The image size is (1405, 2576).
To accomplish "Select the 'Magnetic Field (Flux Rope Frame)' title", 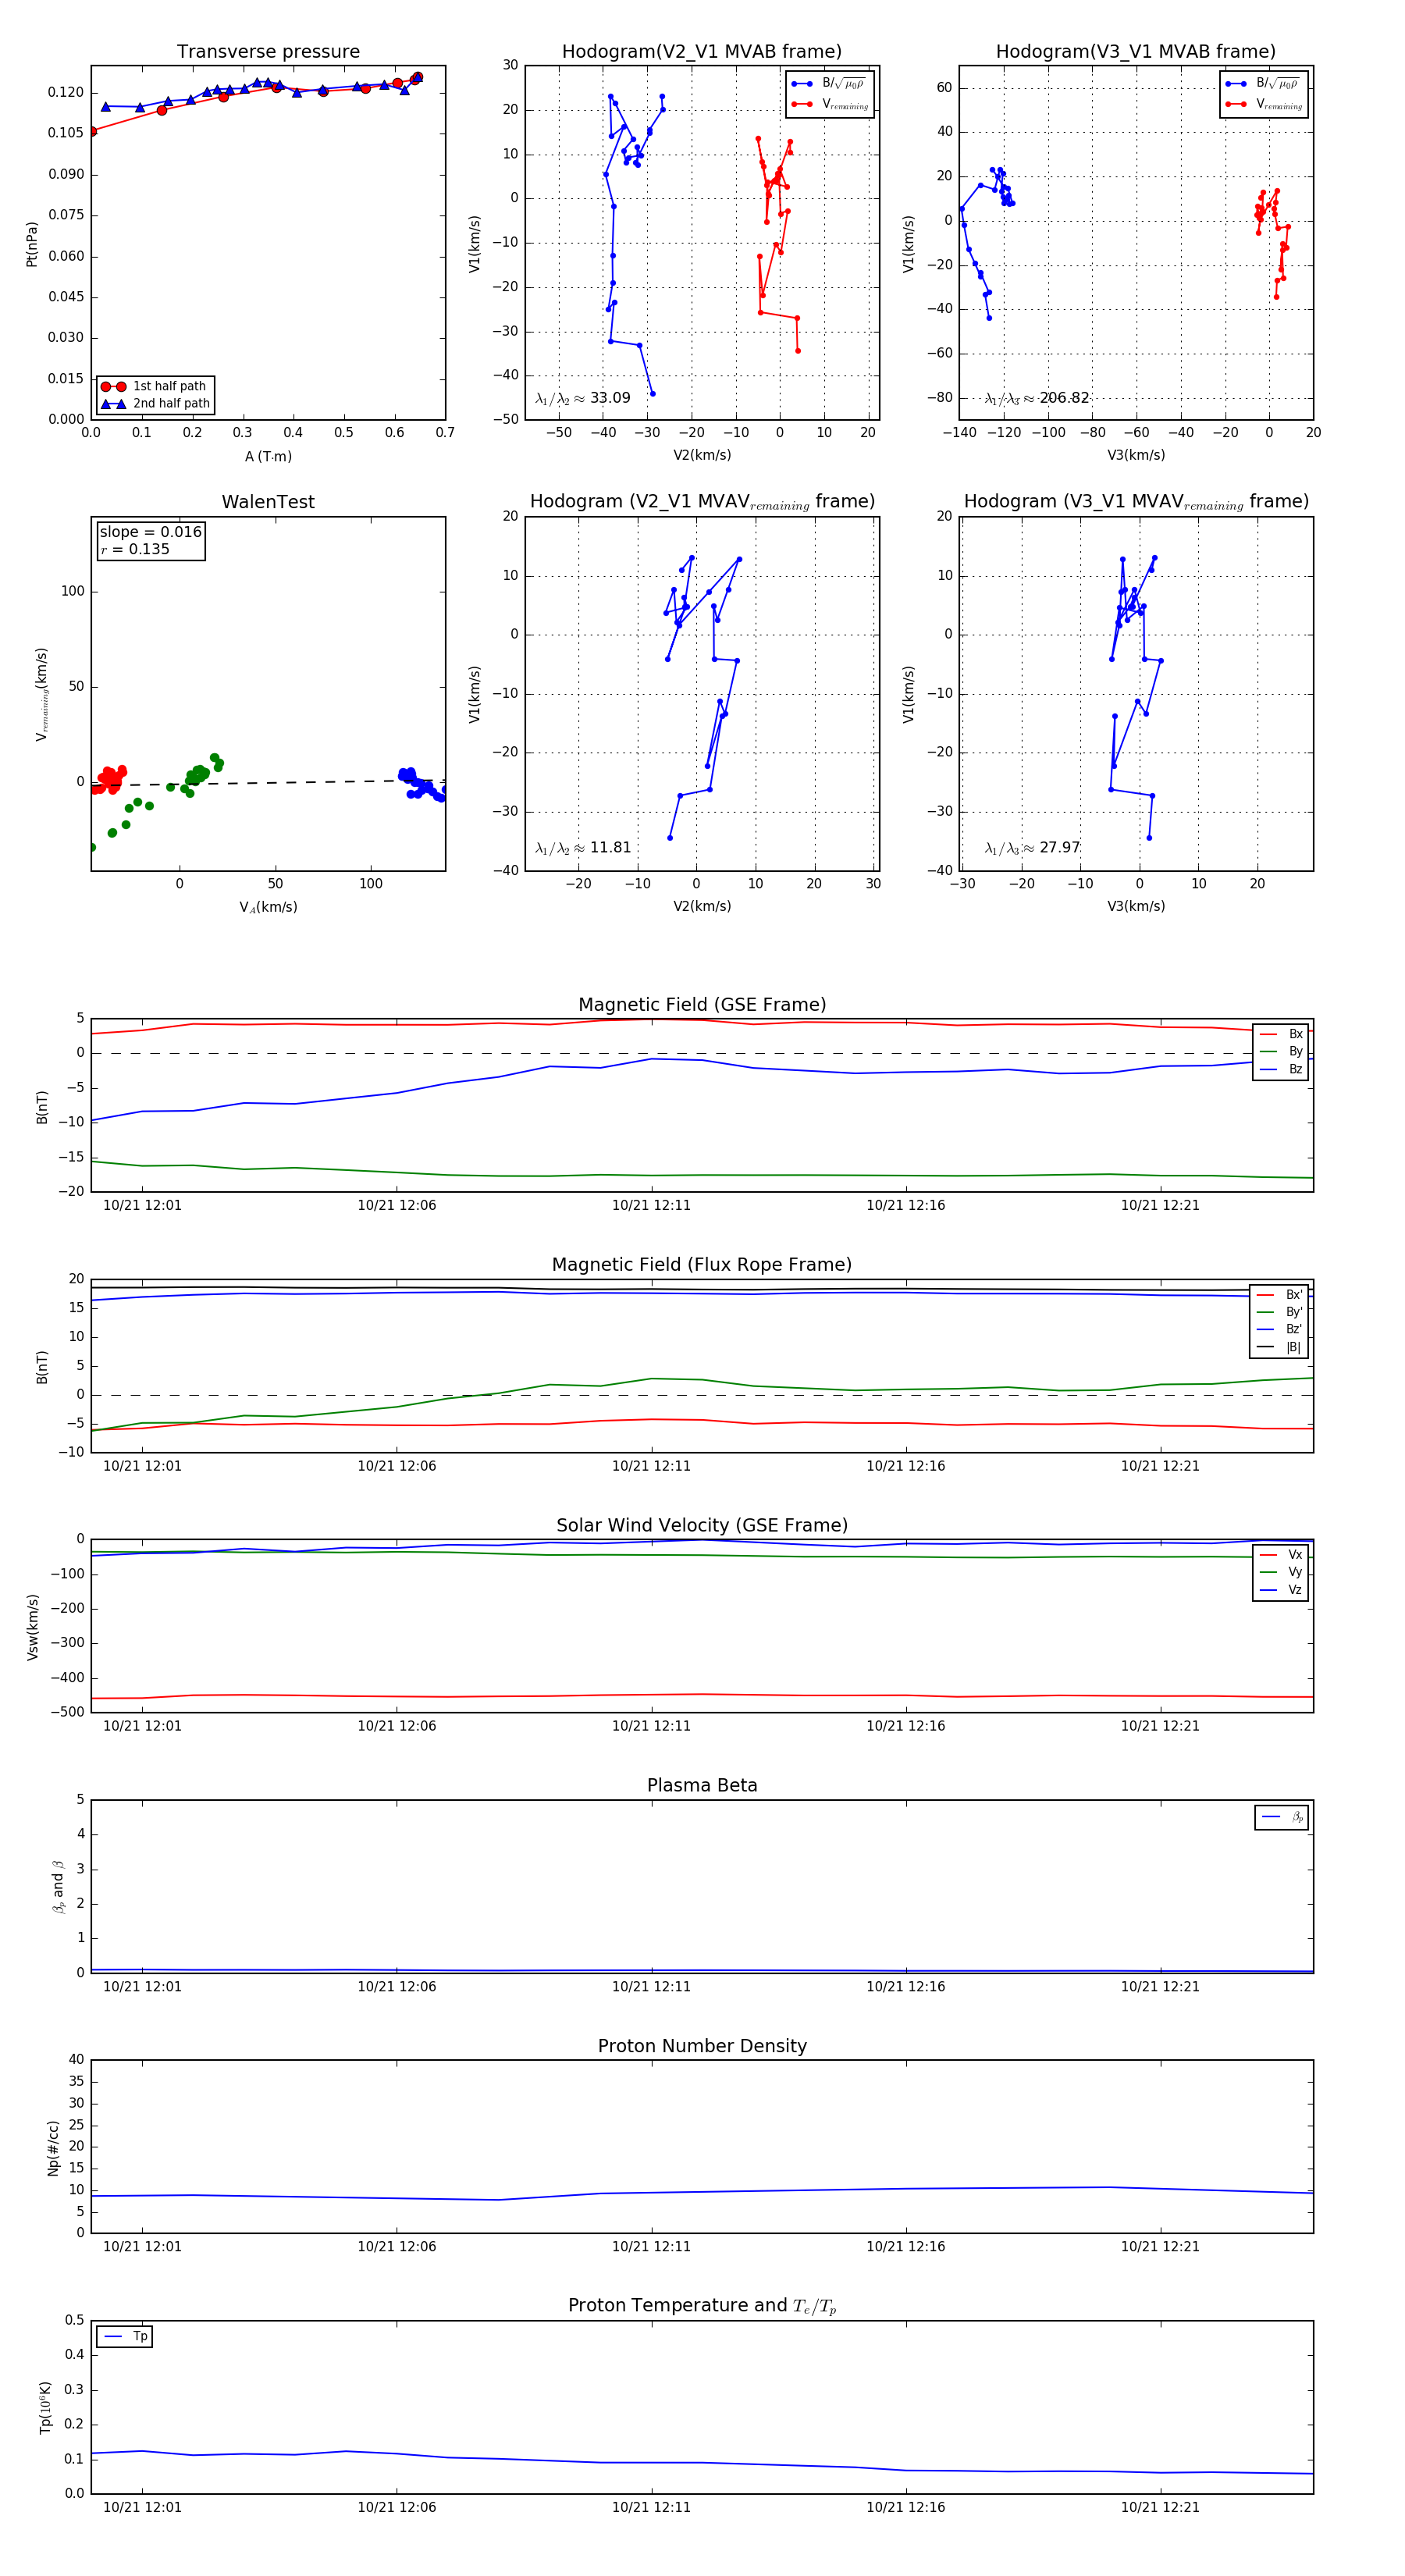I will pos(702,1264).
